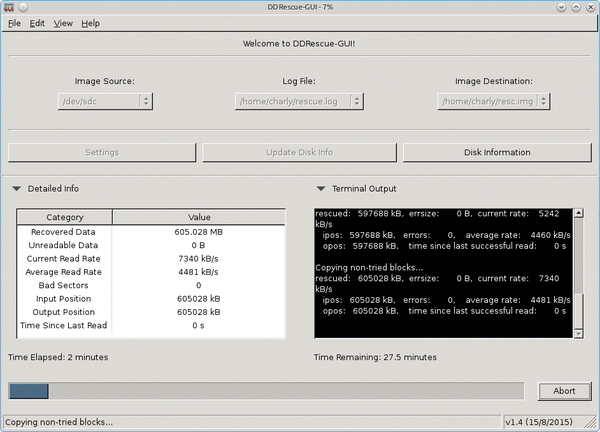Select the Input Position row label
Image resolution: width=600 pixels, height=432 pixels.
tap(63, 299)
